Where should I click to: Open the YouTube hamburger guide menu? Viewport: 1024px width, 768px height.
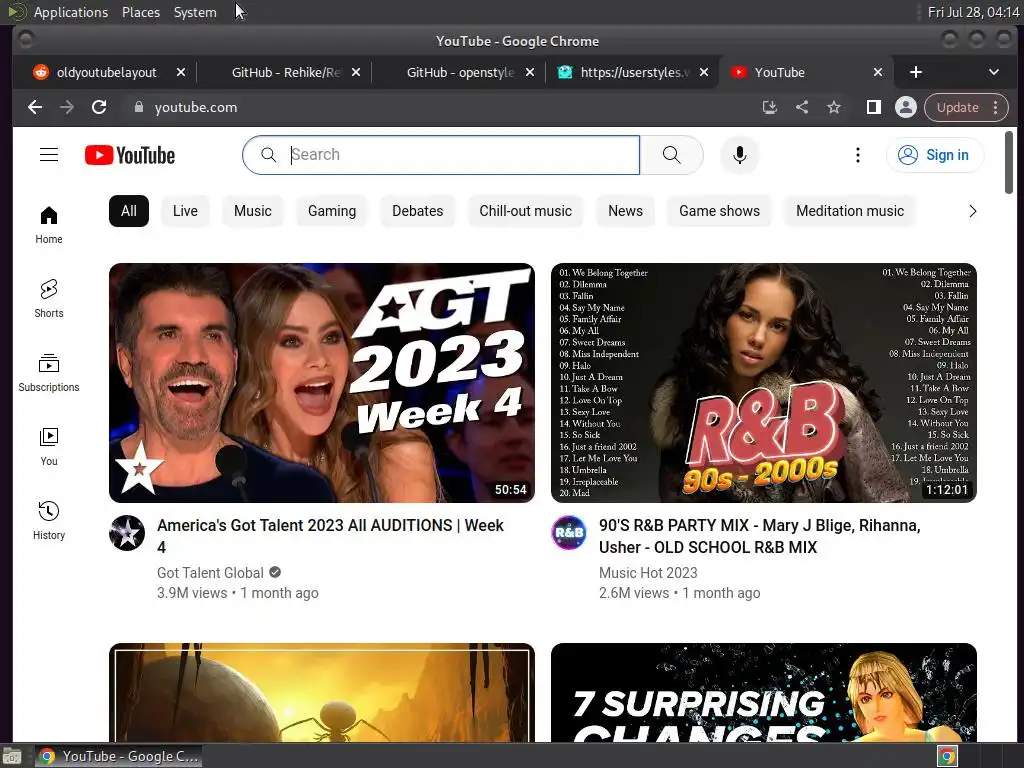click(x=49, y=155)
